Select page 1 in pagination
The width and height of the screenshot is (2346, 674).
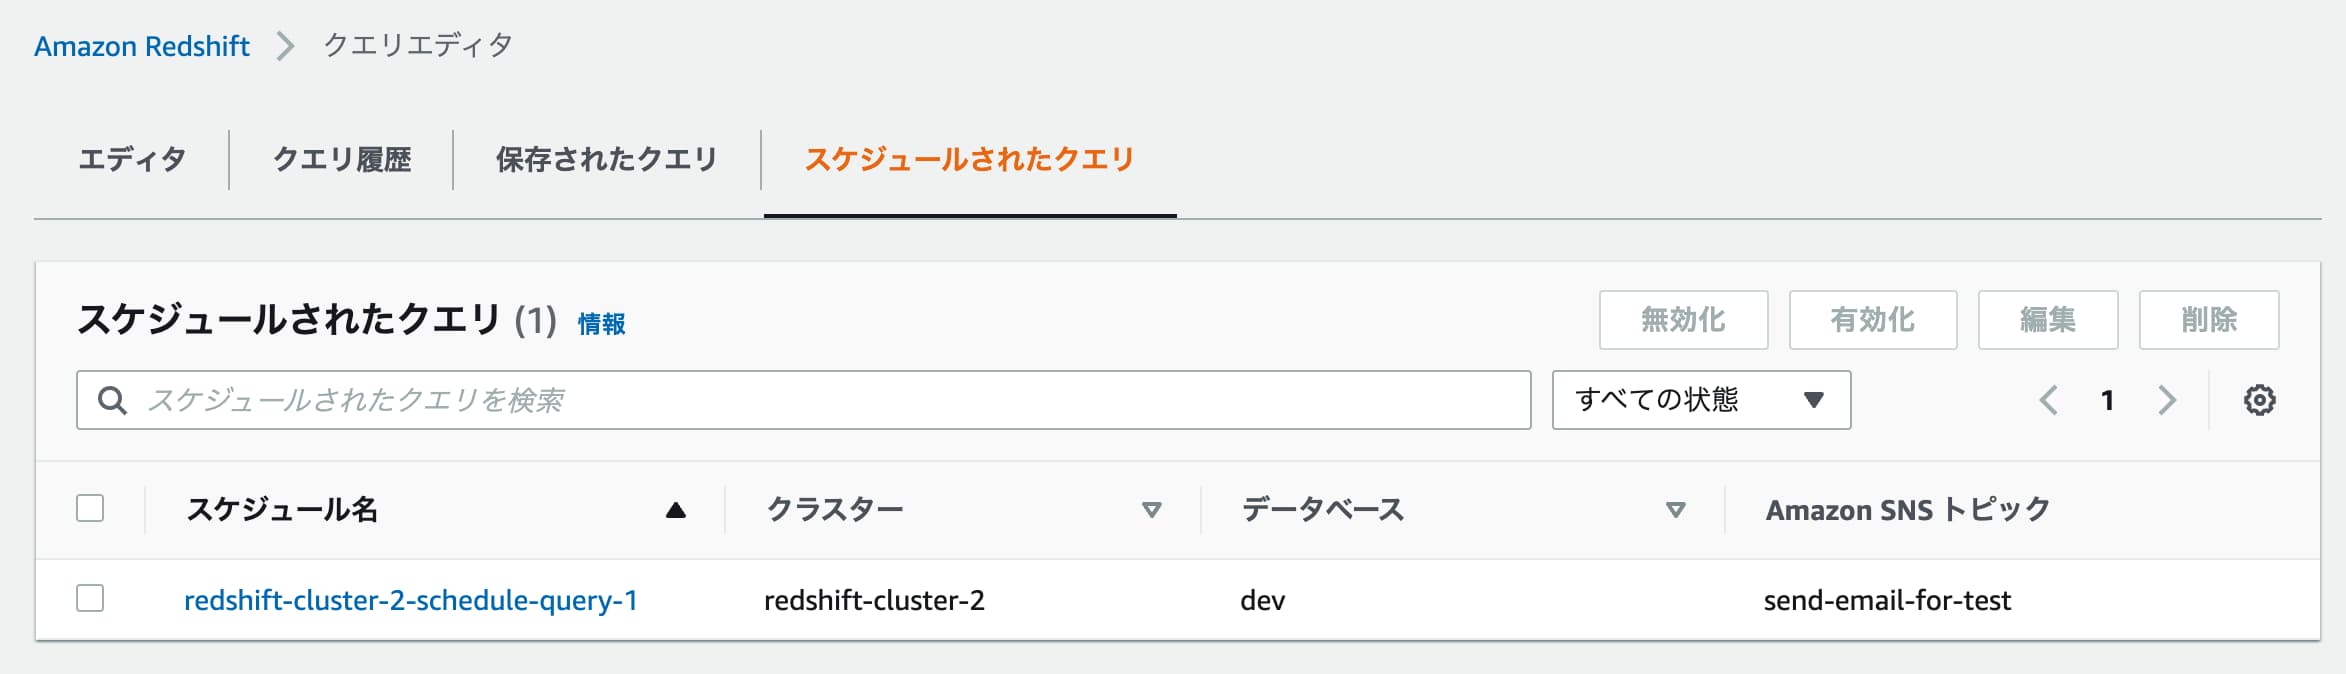click(x=2108, y=398)
